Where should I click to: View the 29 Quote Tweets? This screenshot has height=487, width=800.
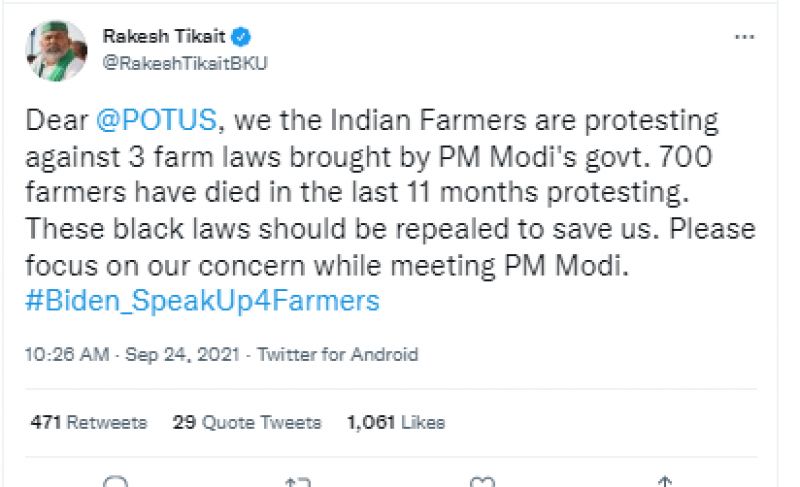247,422
